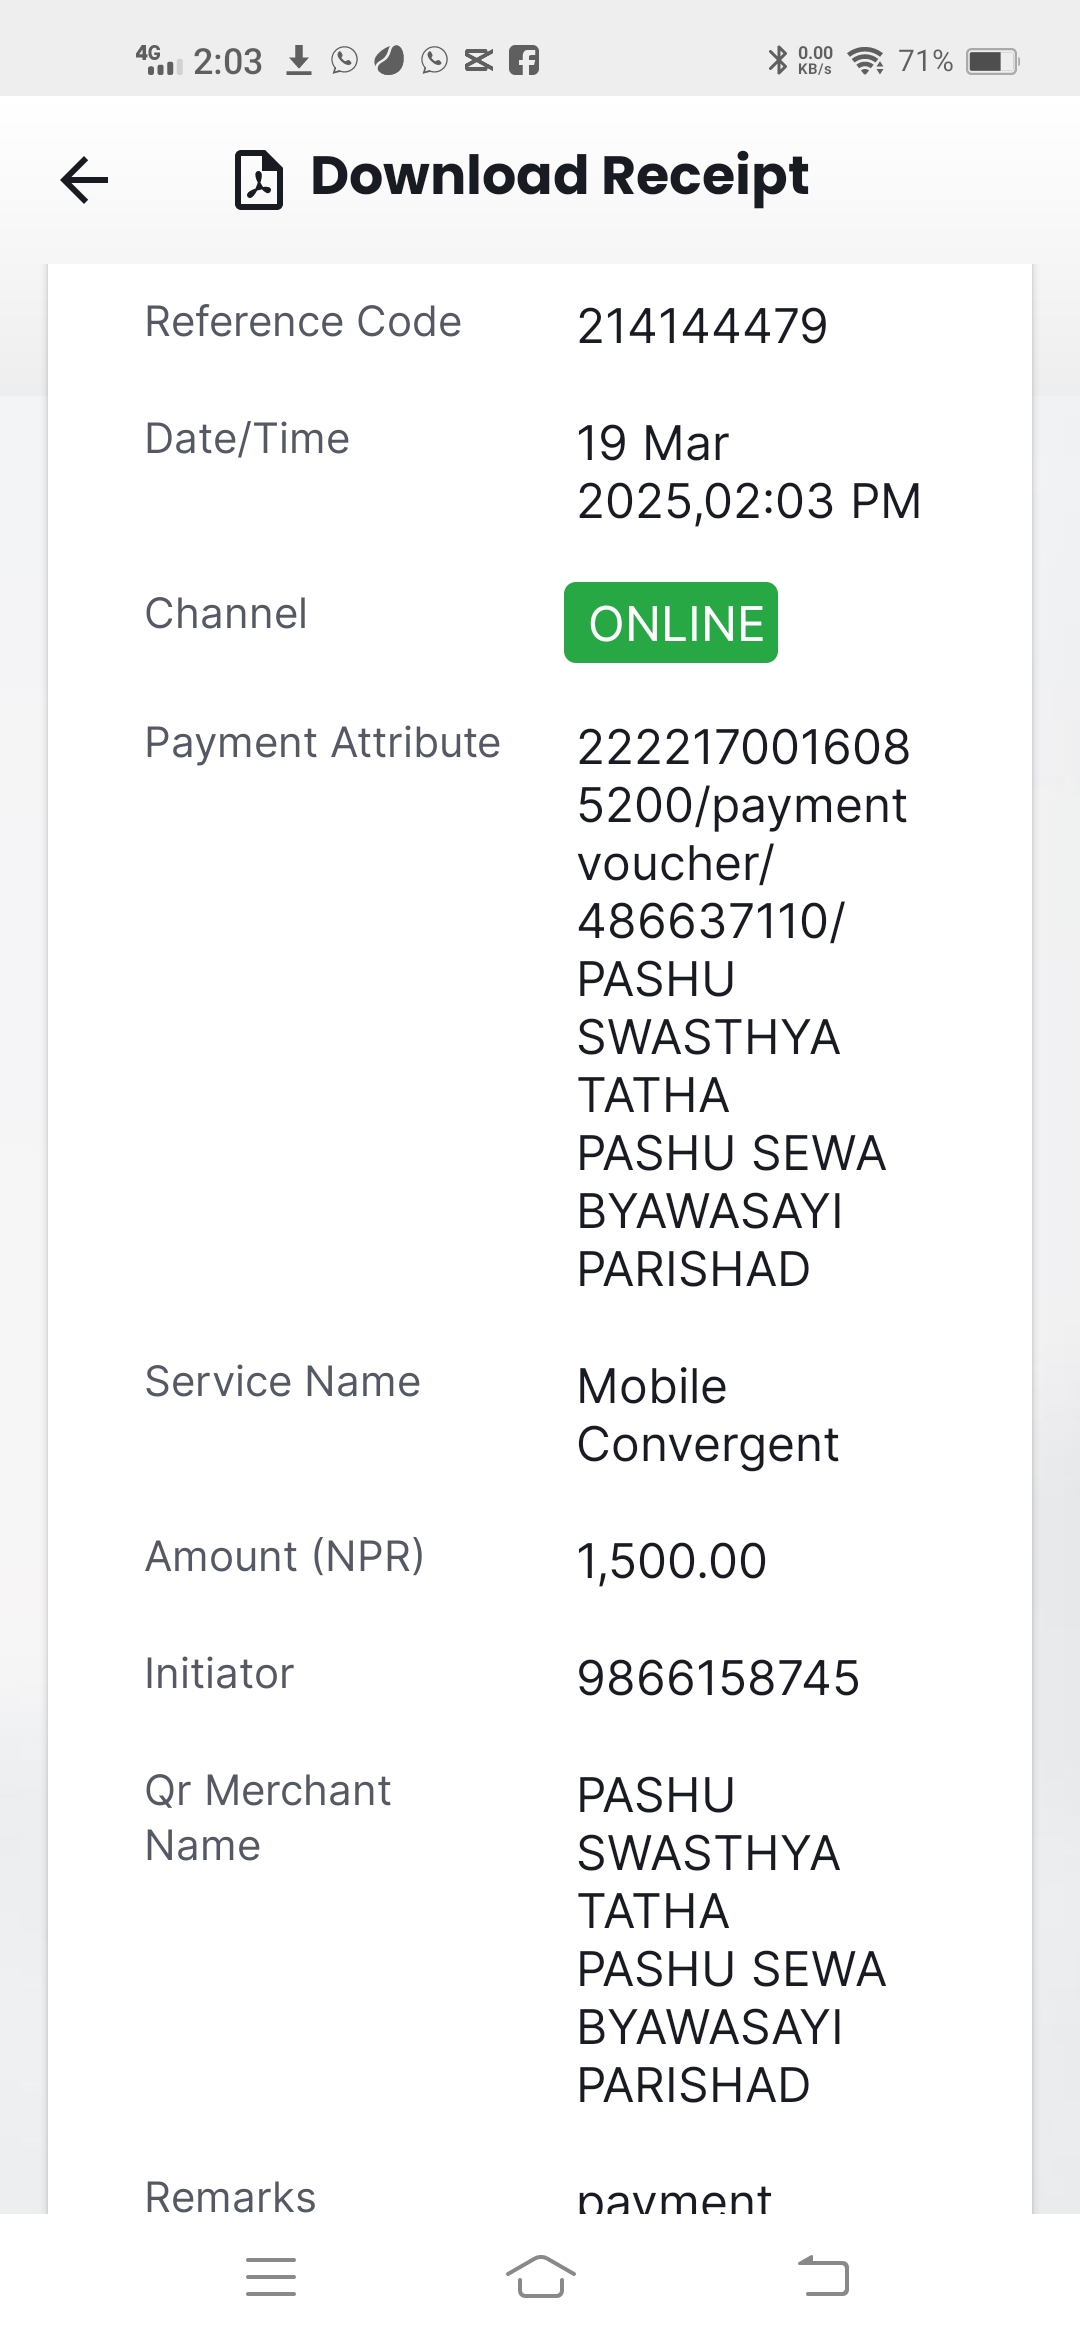The width and height of the screenshot is (1080, 2340).
Task: Tap the Facebook notification icon
Action: (x=524, y=61)
